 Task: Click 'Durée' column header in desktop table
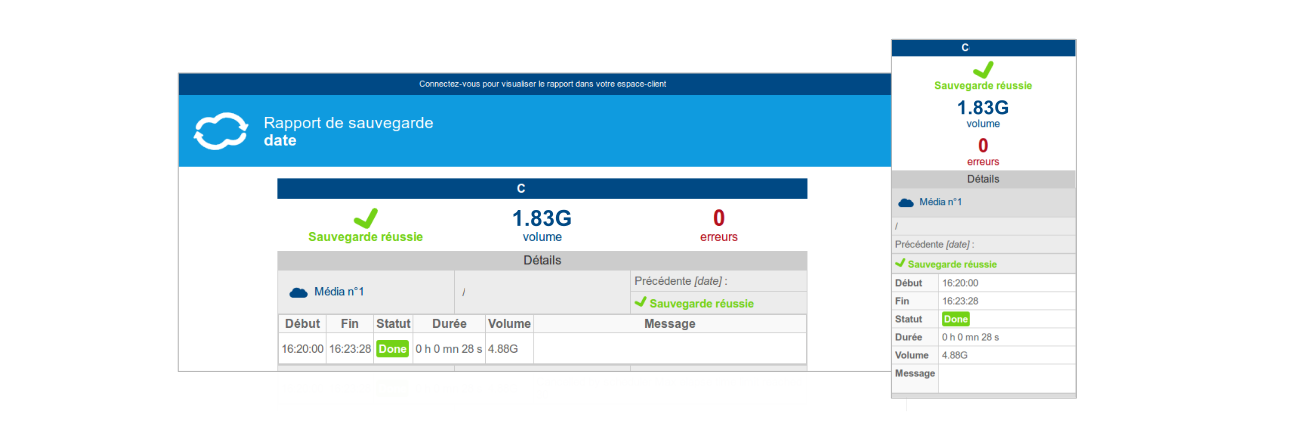click(x=449, y=324)
